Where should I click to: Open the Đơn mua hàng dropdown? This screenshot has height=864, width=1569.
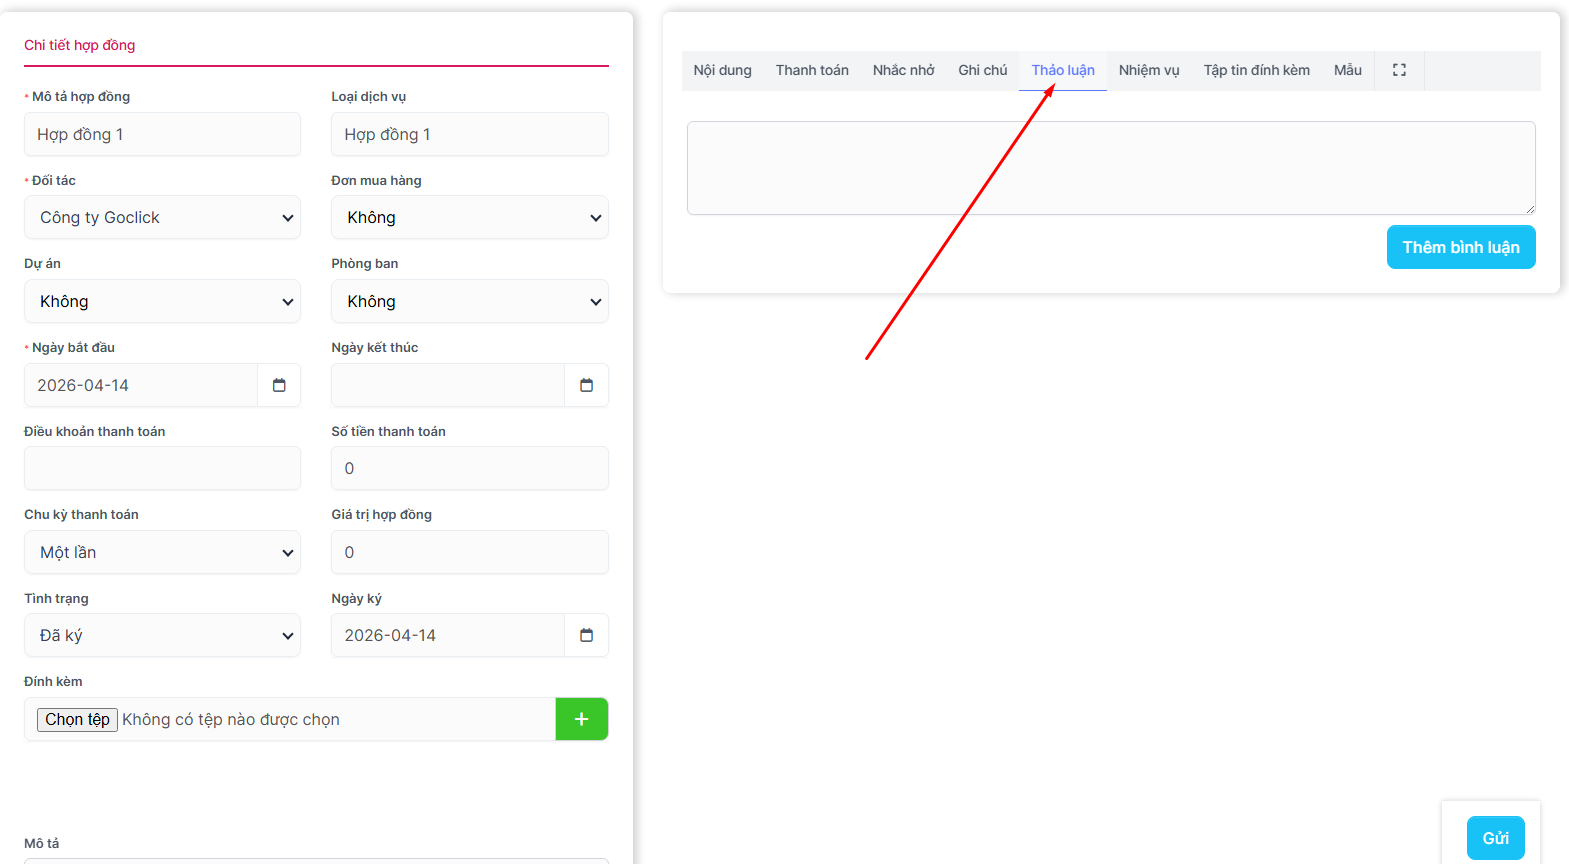click(469, 218)
